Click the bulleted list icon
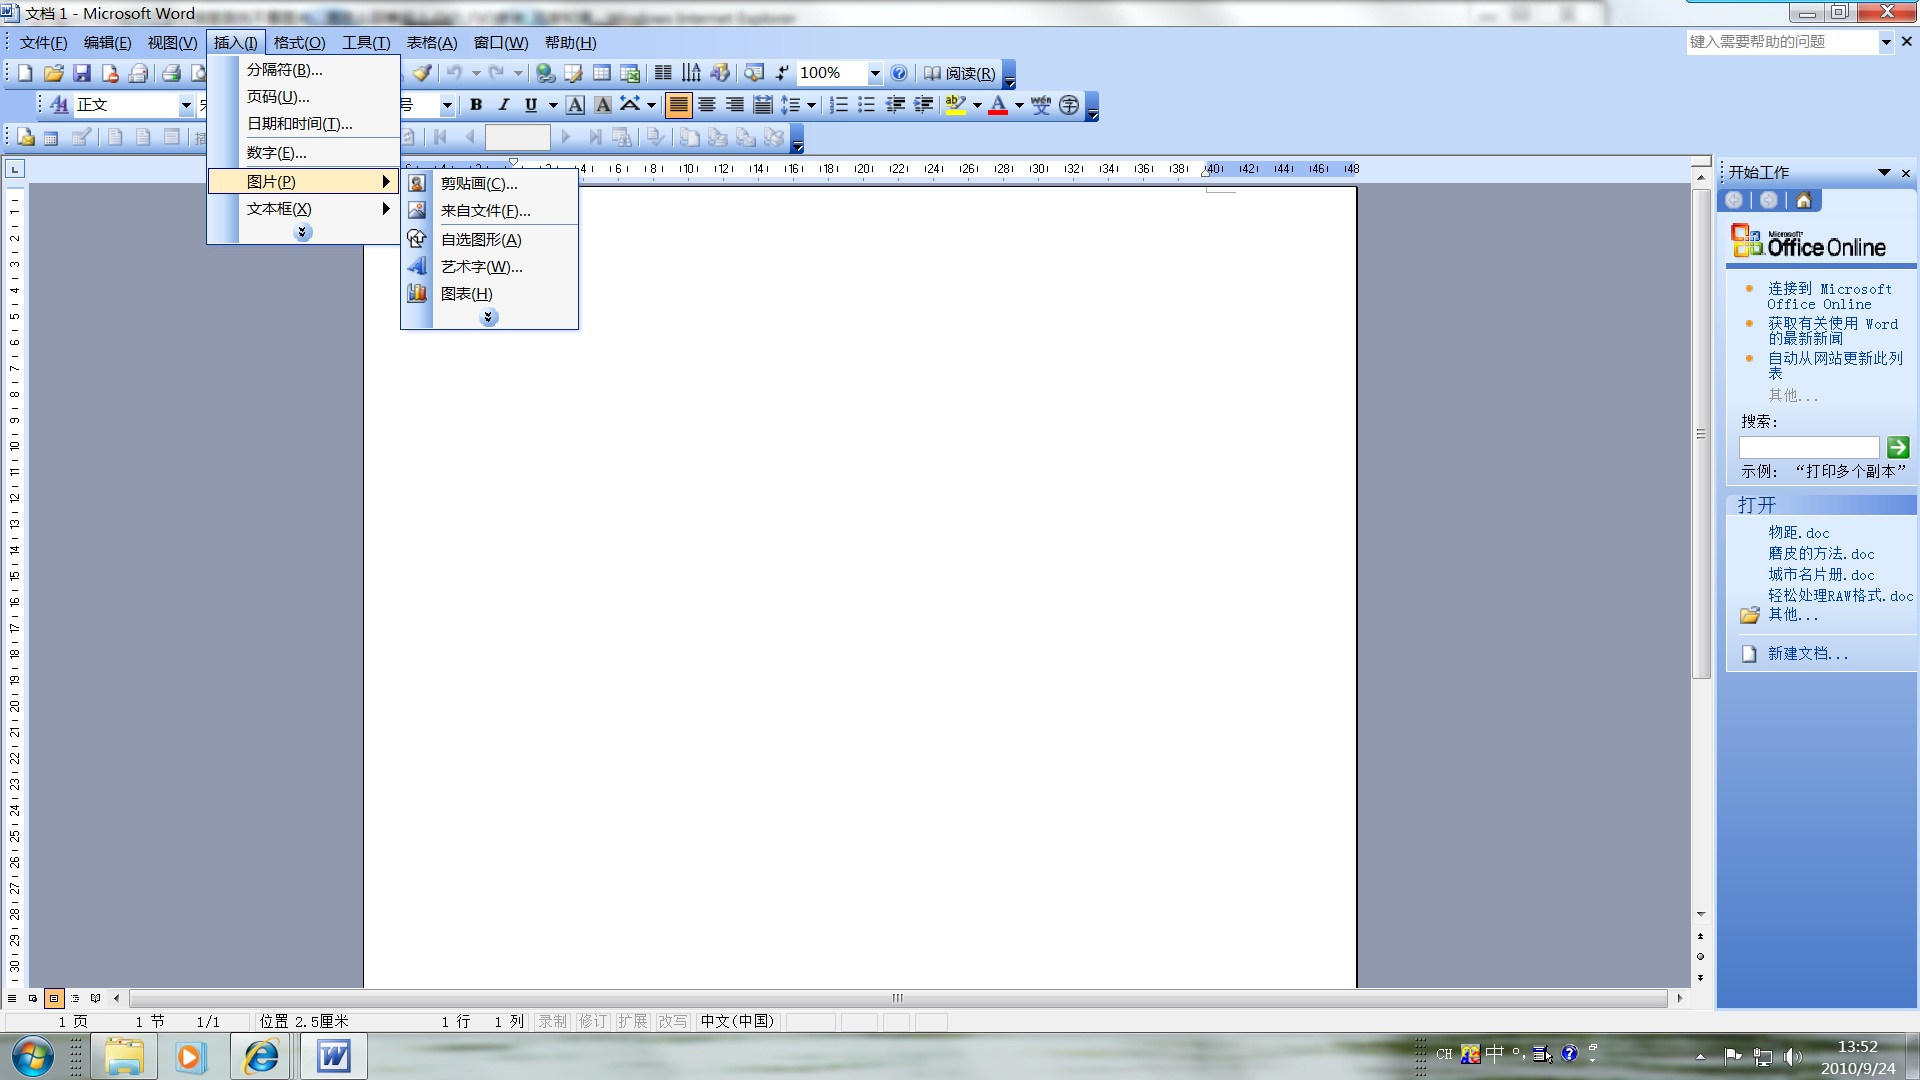 [x=867, y=105]
